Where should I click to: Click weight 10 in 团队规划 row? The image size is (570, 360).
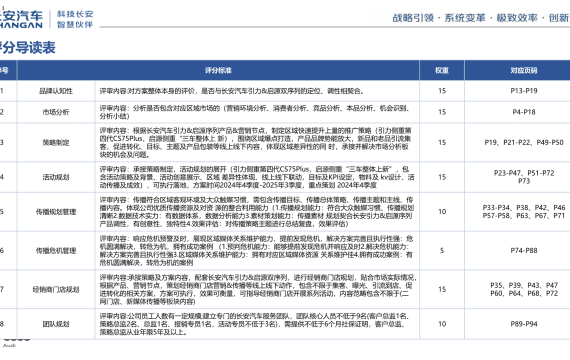point(442,324)
